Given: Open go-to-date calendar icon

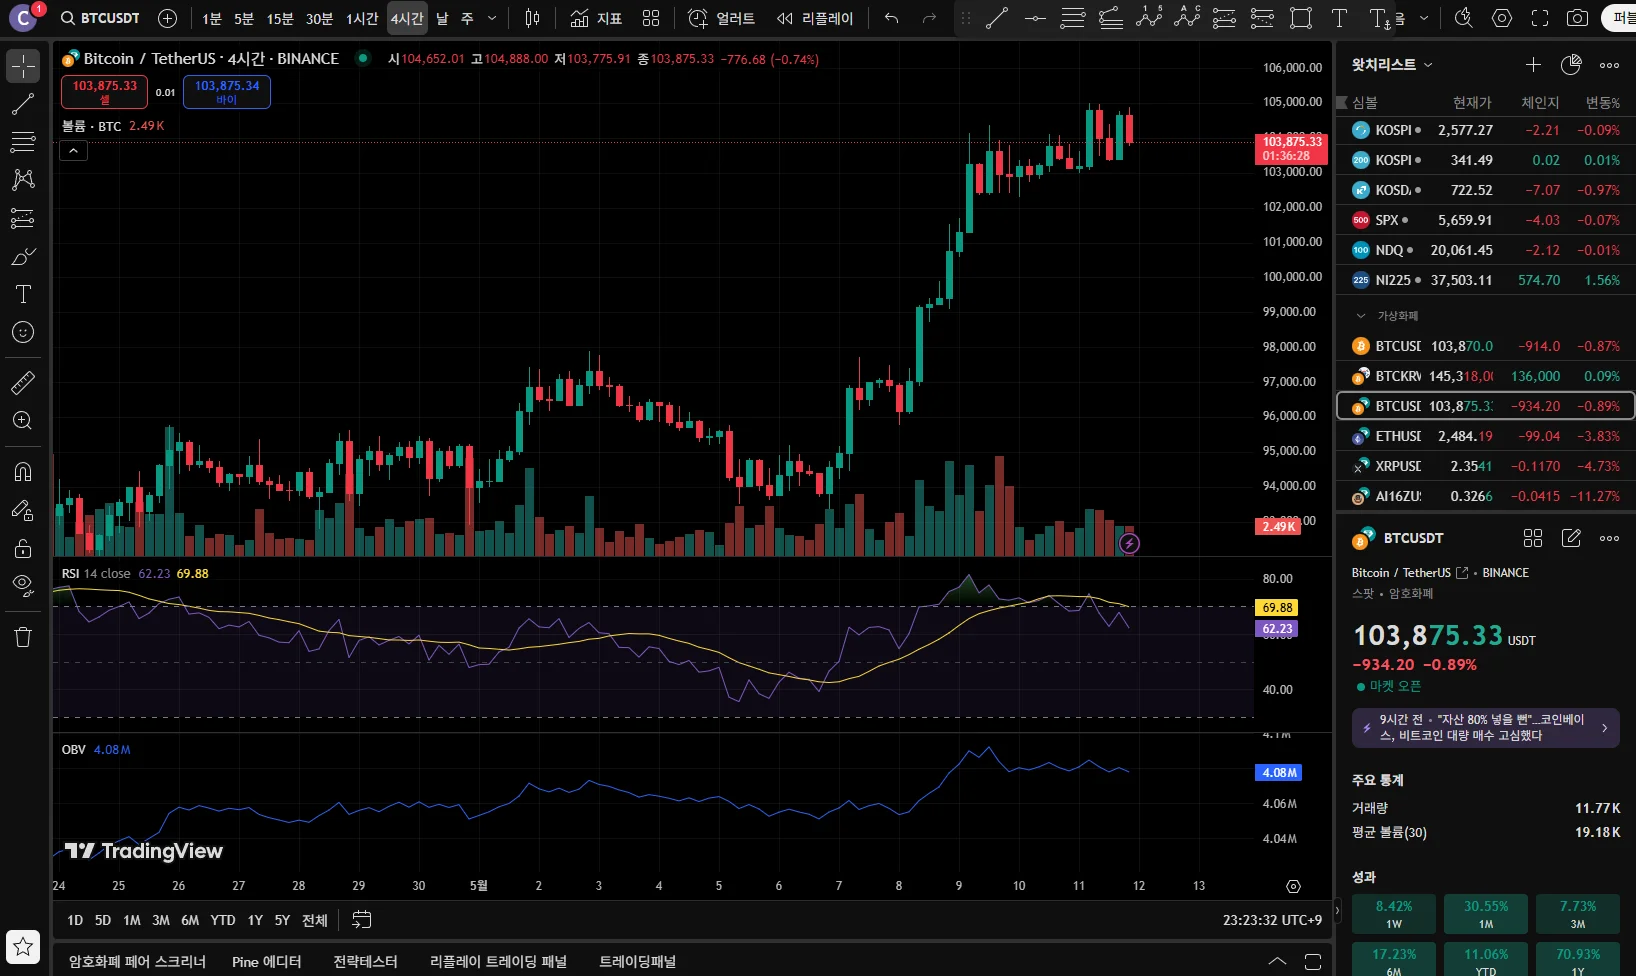Looking at the screenshot, I should tap(362, 920).
